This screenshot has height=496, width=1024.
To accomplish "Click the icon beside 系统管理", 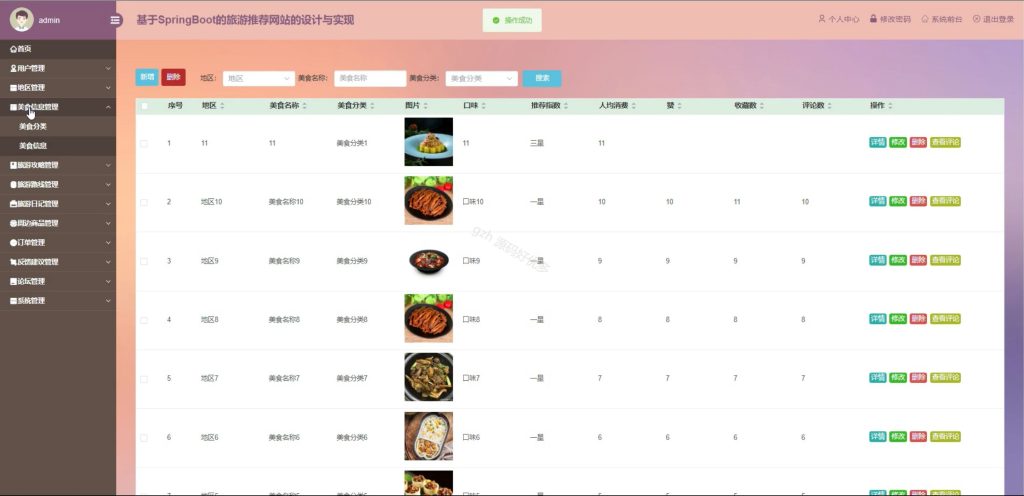I will pyautogui.click(x=13, y=301).
